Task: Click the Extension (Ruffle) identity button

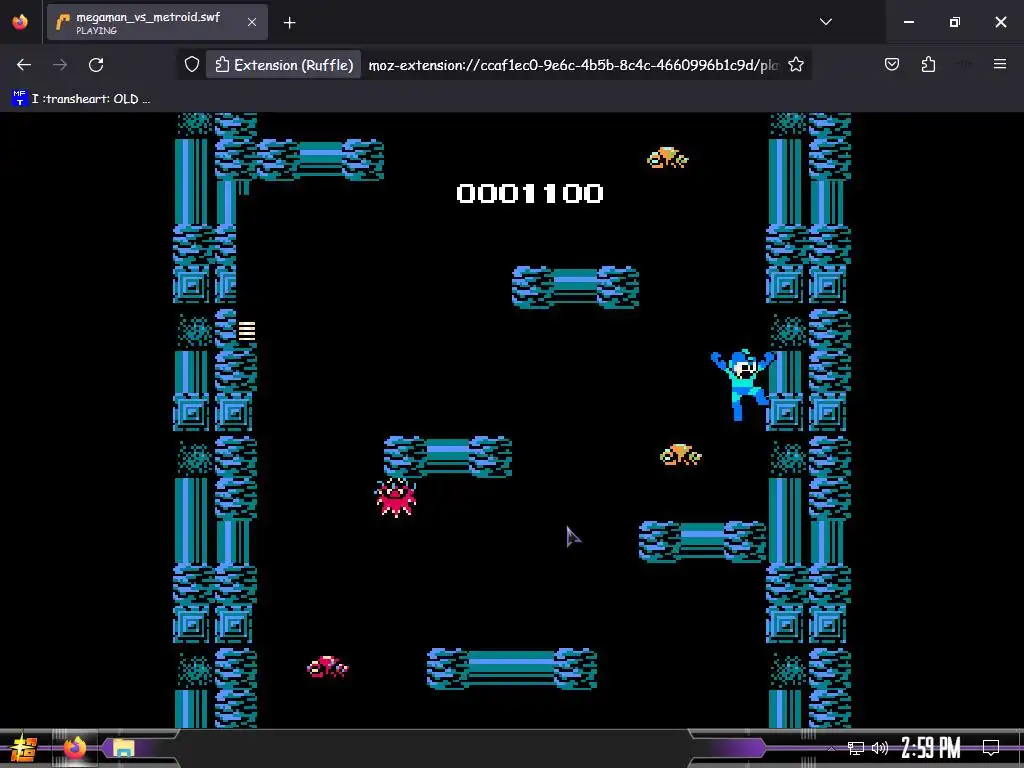Action: (283, 65)
